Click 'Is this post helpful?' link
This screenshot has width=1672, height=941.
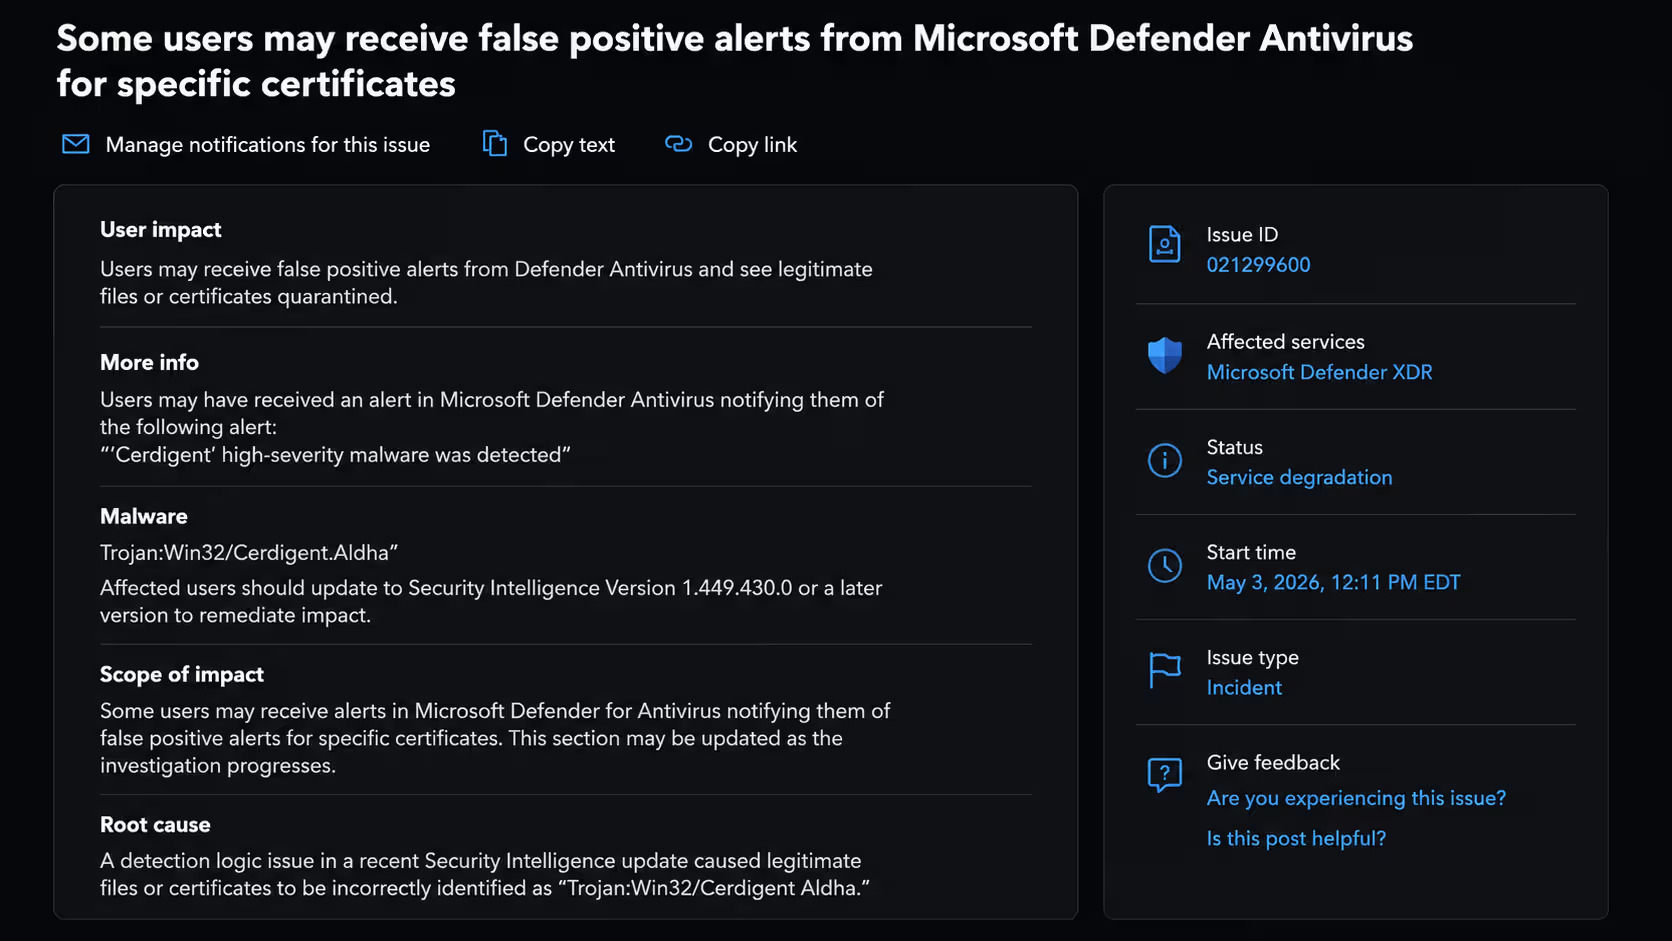click(1296, 839)
